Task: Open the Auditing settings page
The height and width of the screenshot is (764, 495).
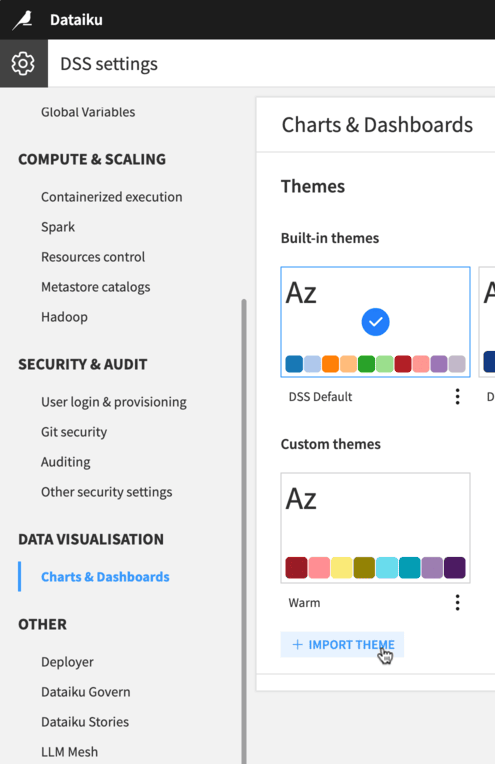Action: coord(66,462)
